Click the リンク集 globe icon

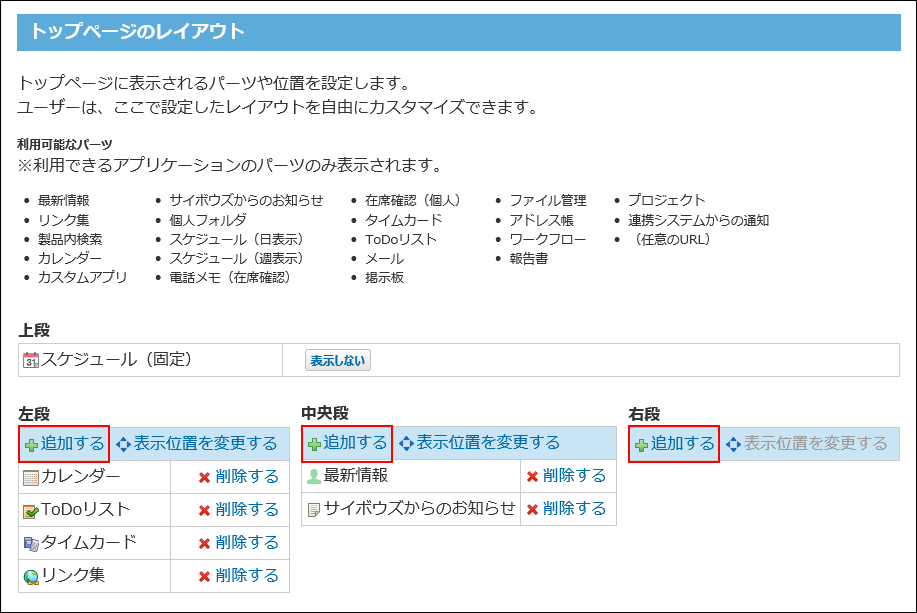click(x=31, y=577)
